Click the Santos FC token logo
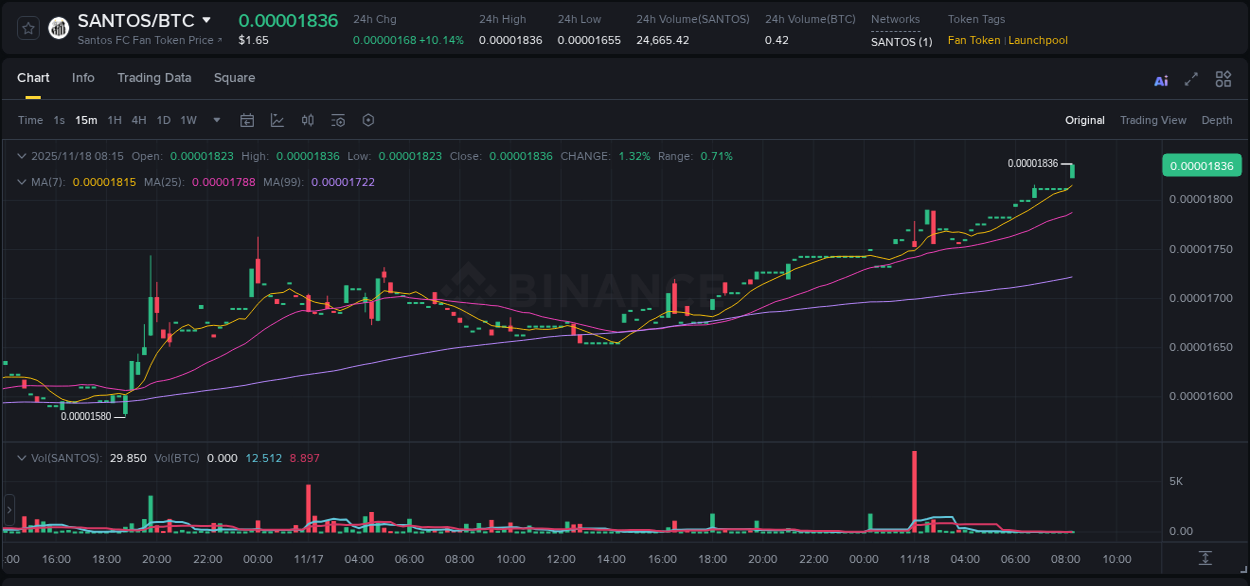 click(58, 27)
